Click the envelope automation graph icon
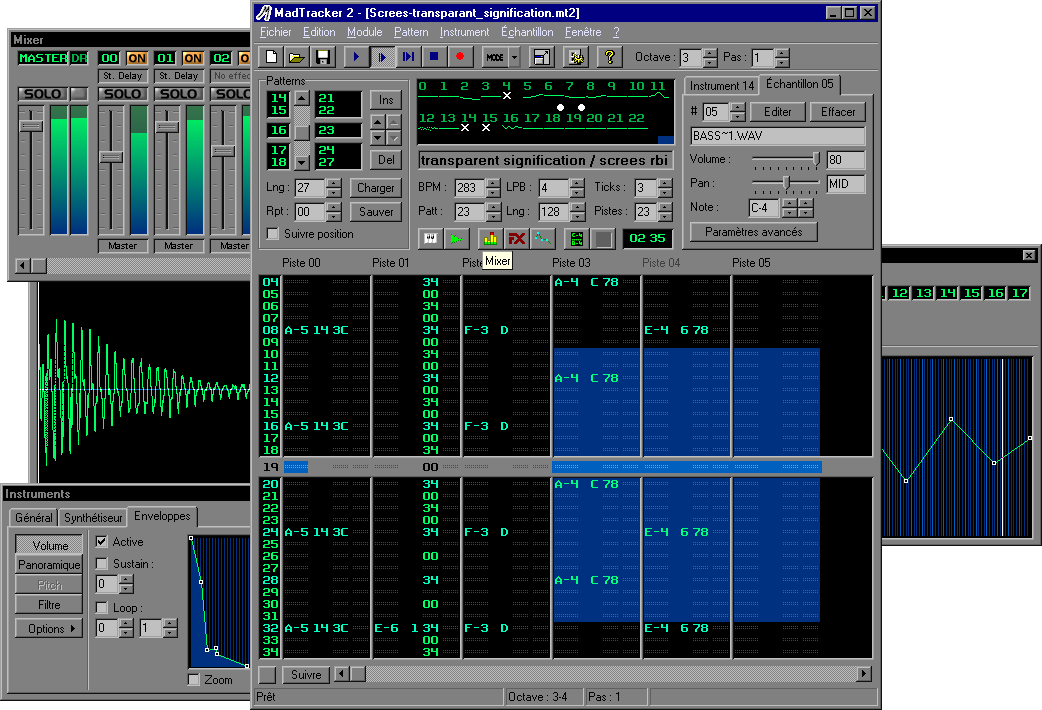Viewport: 1042px width, 710px height. point(542,238)
